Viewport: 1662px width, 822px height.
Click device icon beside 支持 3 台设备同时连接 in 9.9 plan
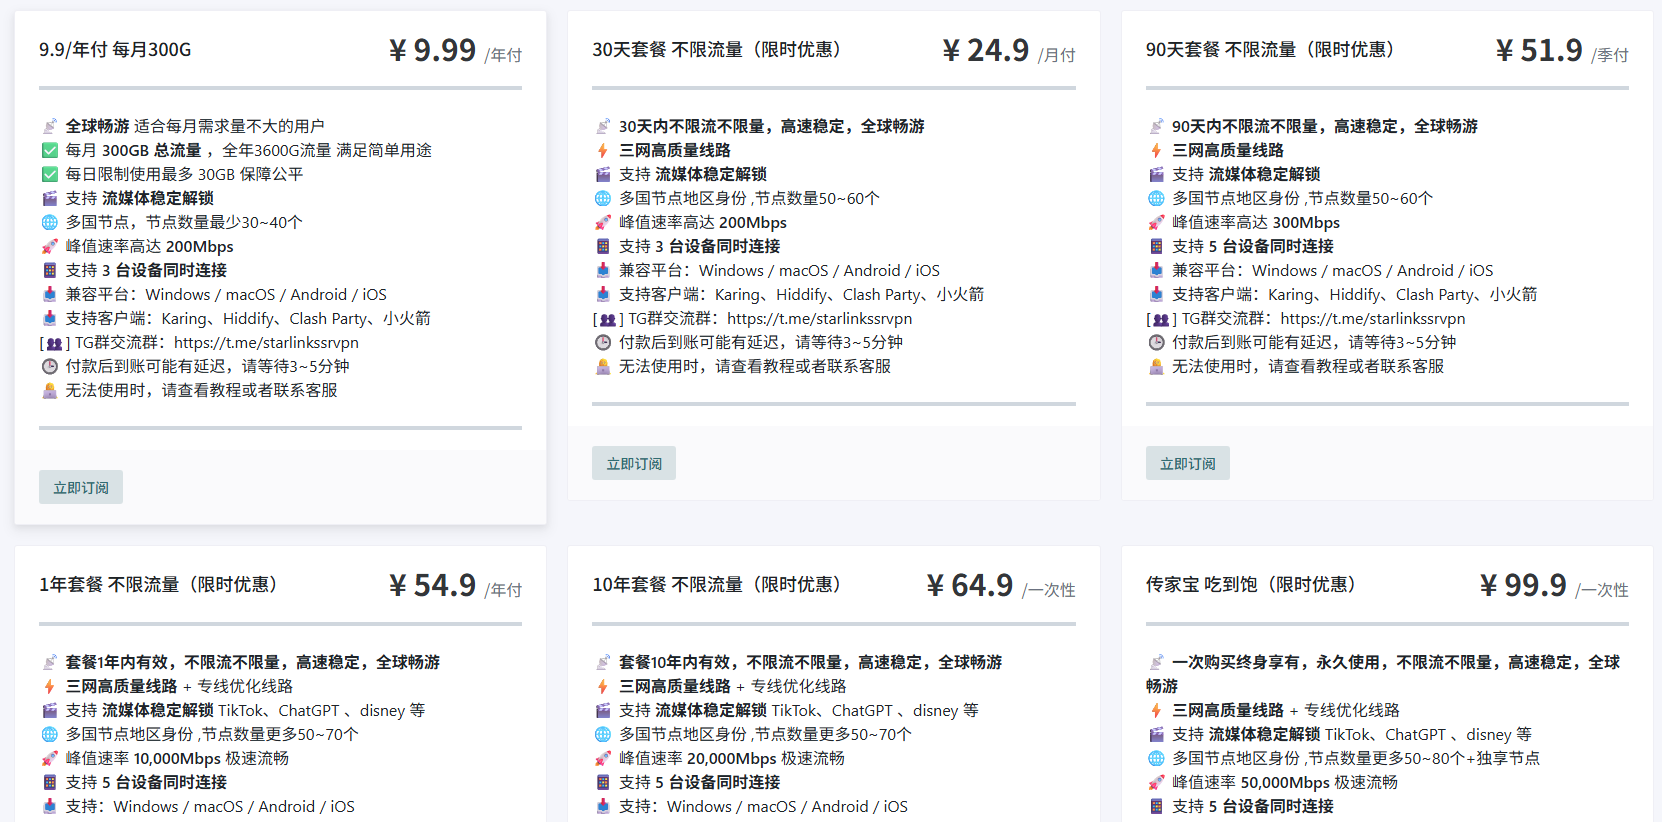(49, 270)
